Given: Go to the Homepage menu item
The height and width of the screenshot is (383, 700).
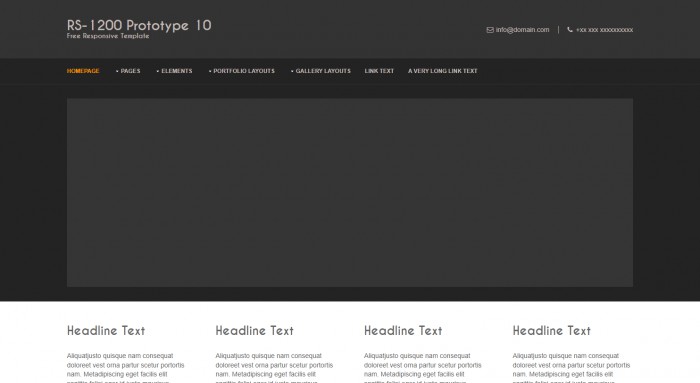Looking at the screenshot, I should click(83, 71).
